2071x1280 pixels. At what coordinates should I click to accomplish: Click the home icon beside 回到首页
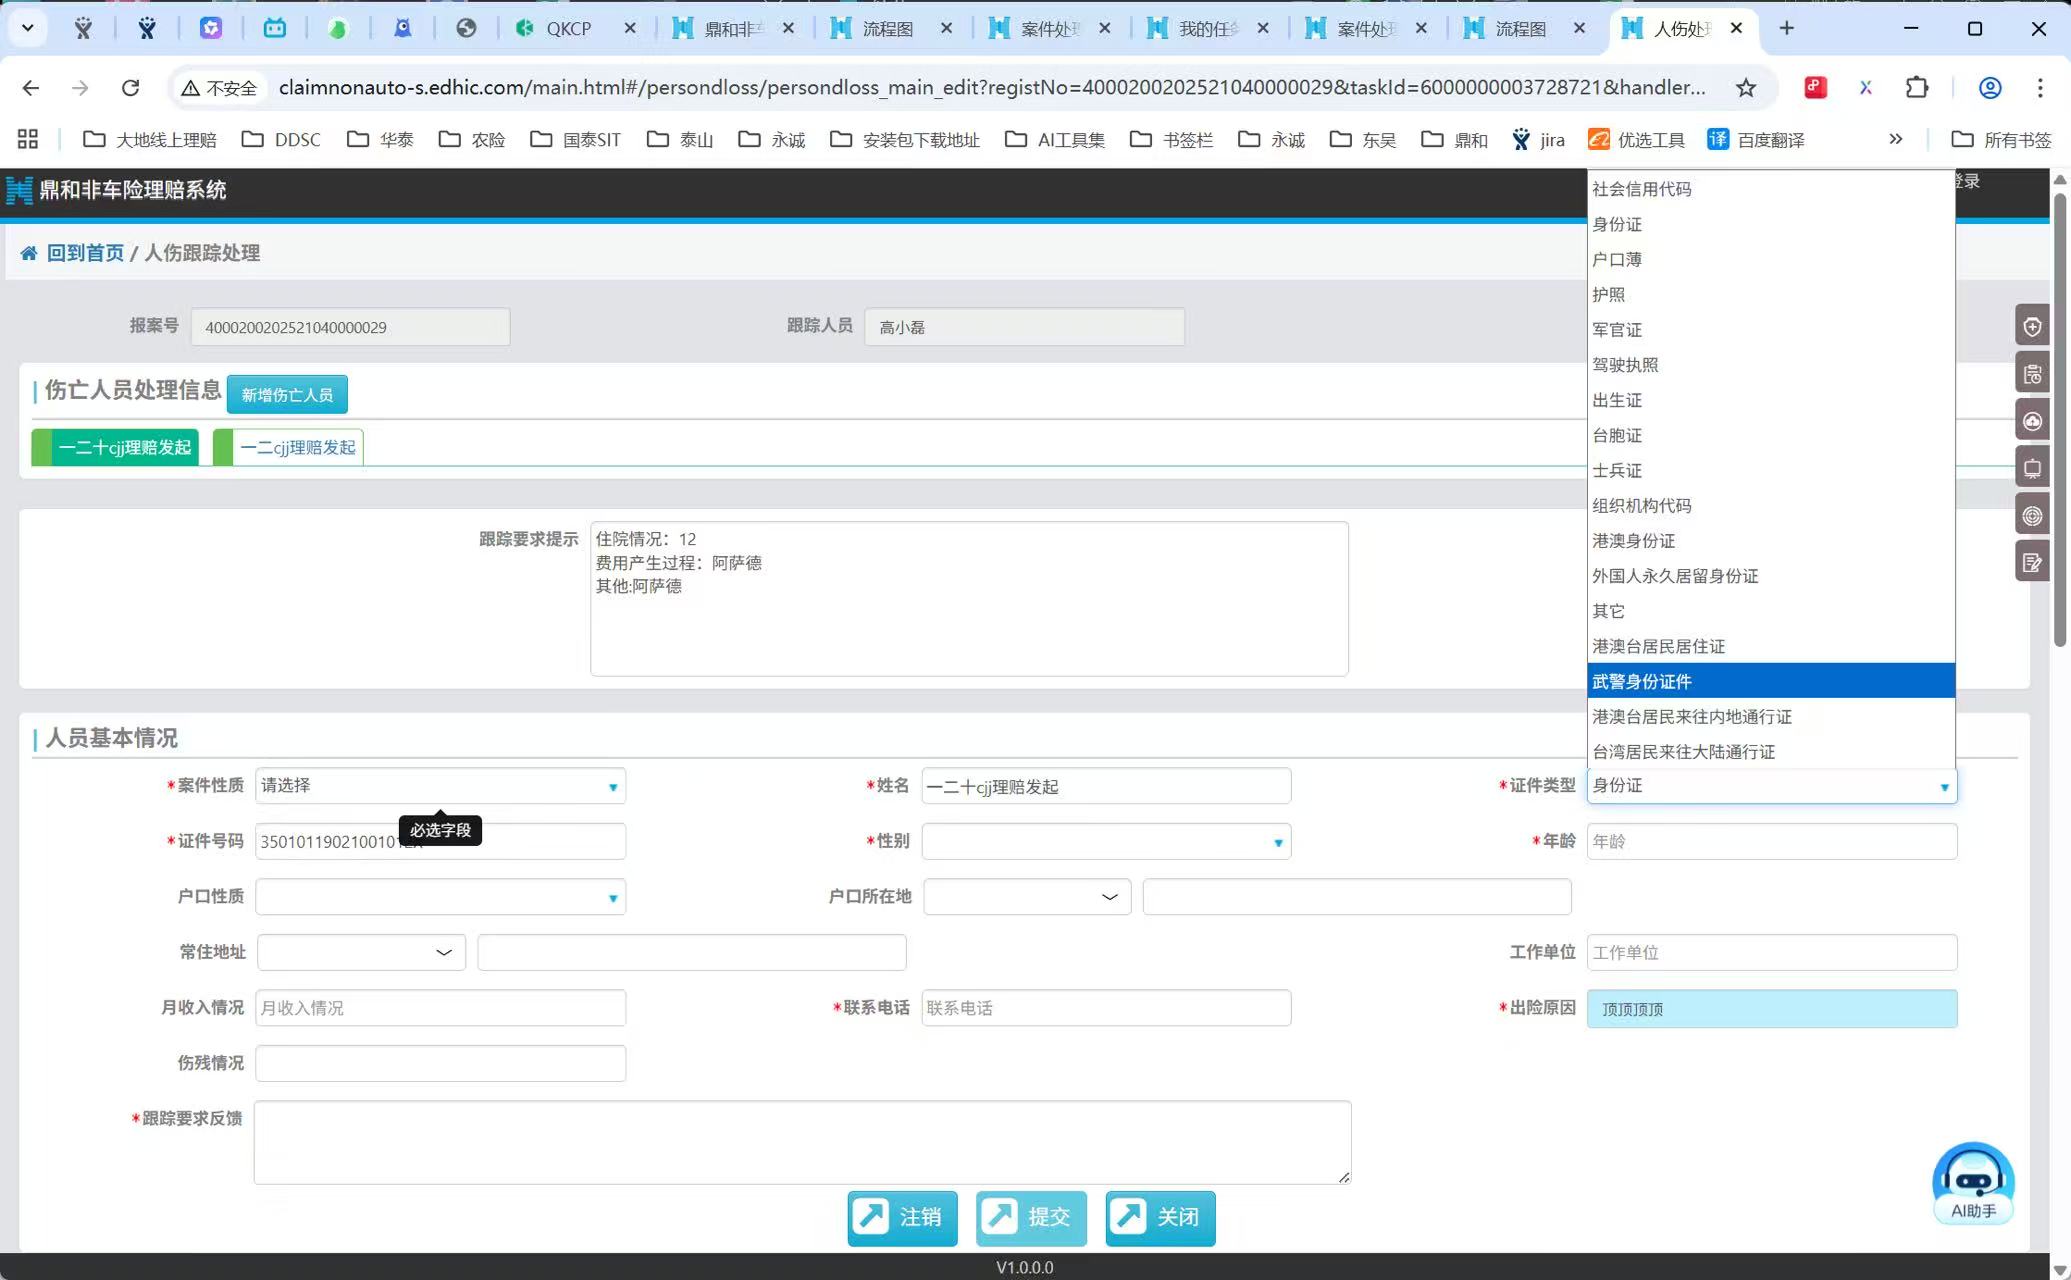pyautogui.click(x=29, y=253)
